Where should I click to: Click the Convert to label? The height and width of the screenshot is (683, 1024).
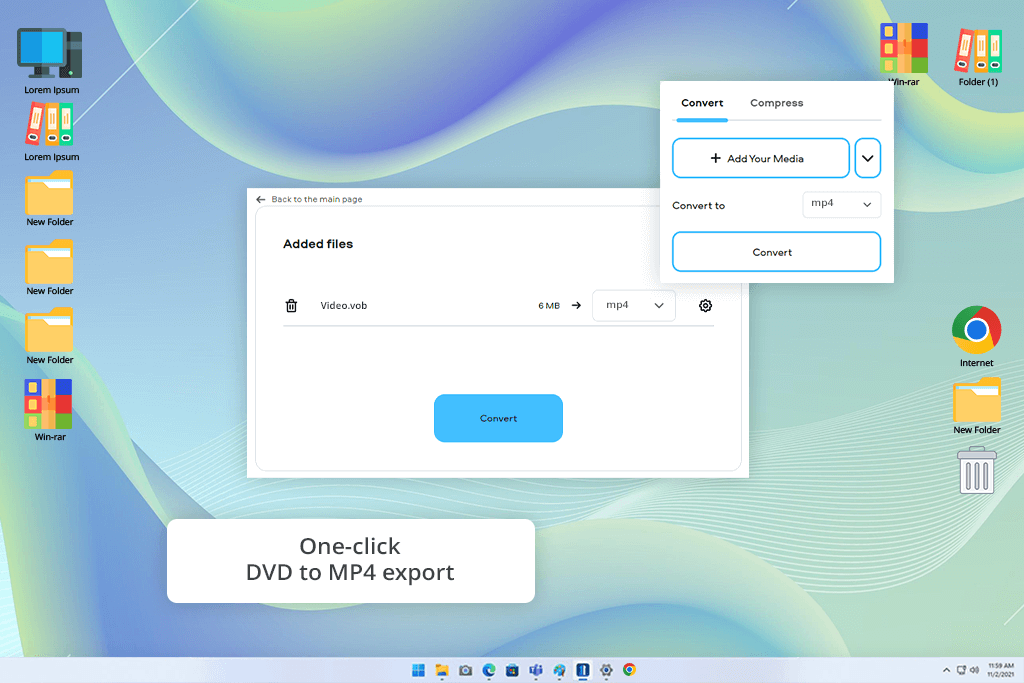click(698, 206)
